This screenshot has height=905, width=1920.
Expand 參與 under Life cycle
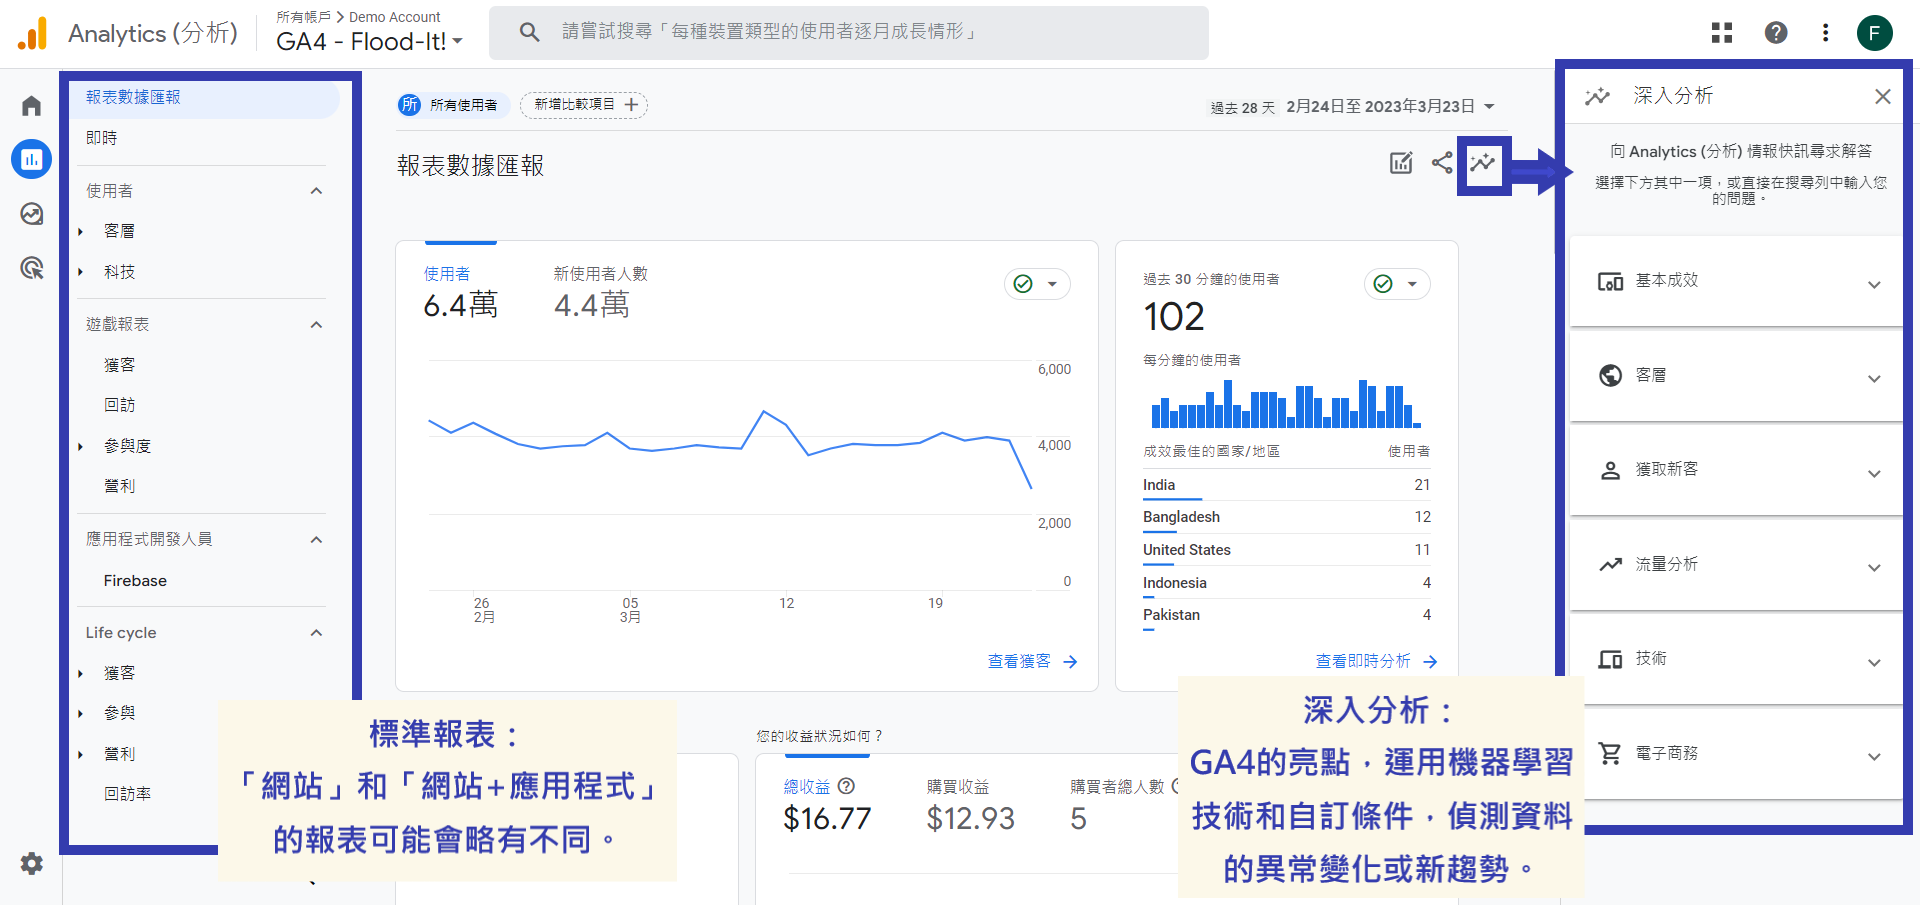(81, 713)
